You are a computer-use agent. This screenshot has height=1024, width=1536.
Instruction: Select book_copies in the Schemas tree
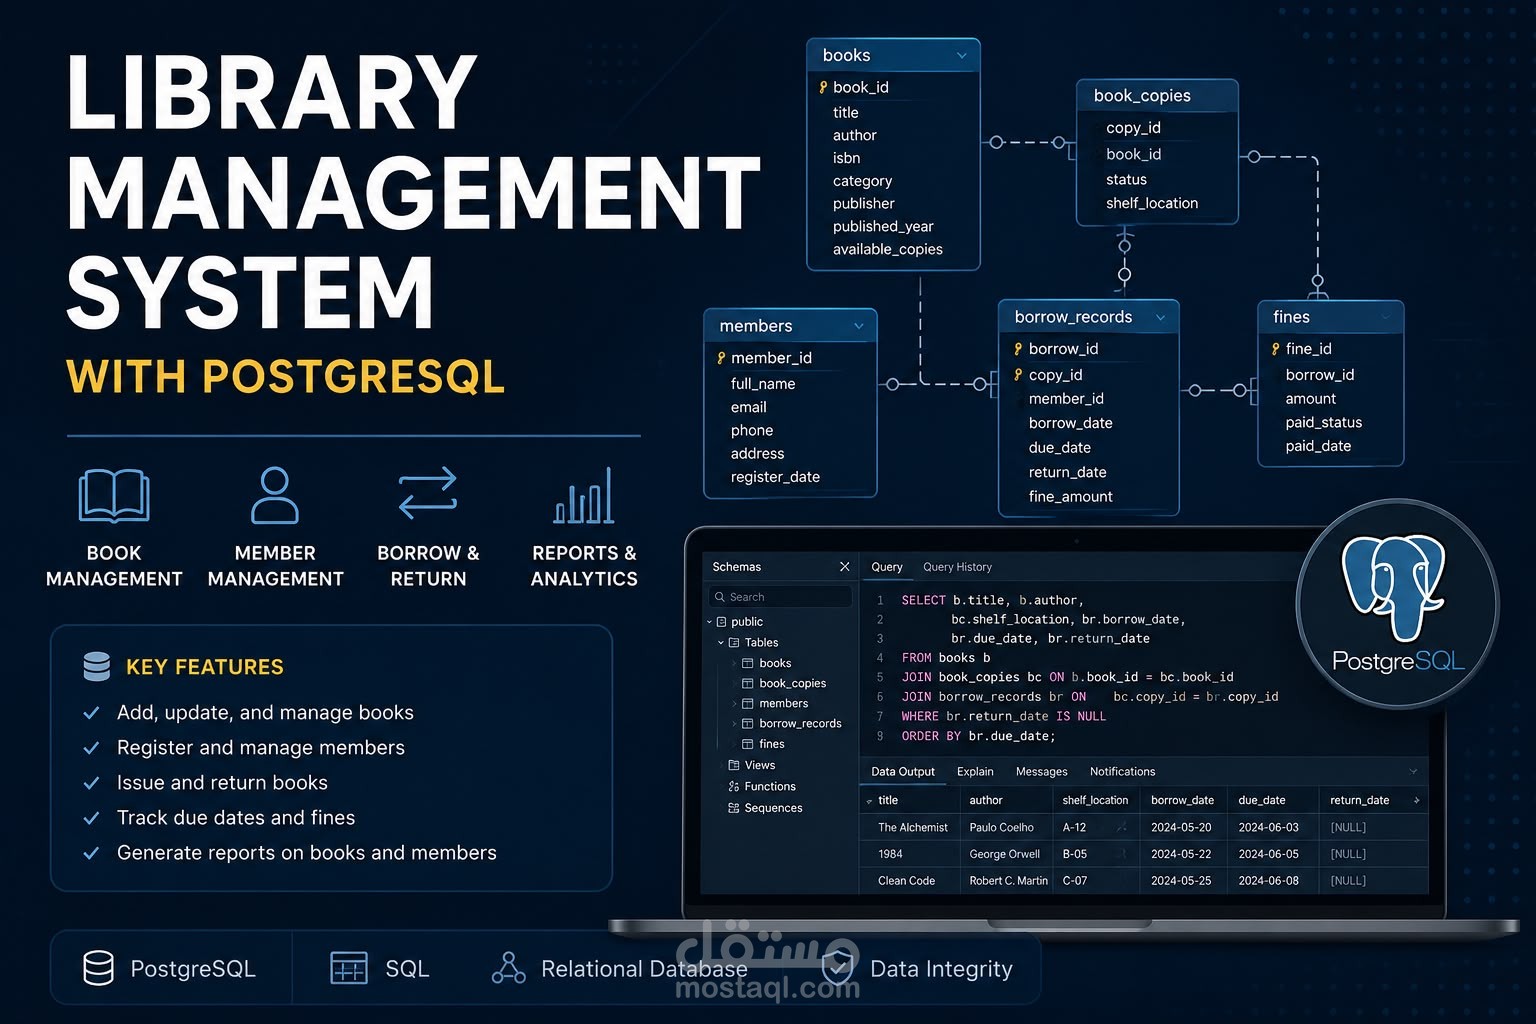tap(792, 684)
